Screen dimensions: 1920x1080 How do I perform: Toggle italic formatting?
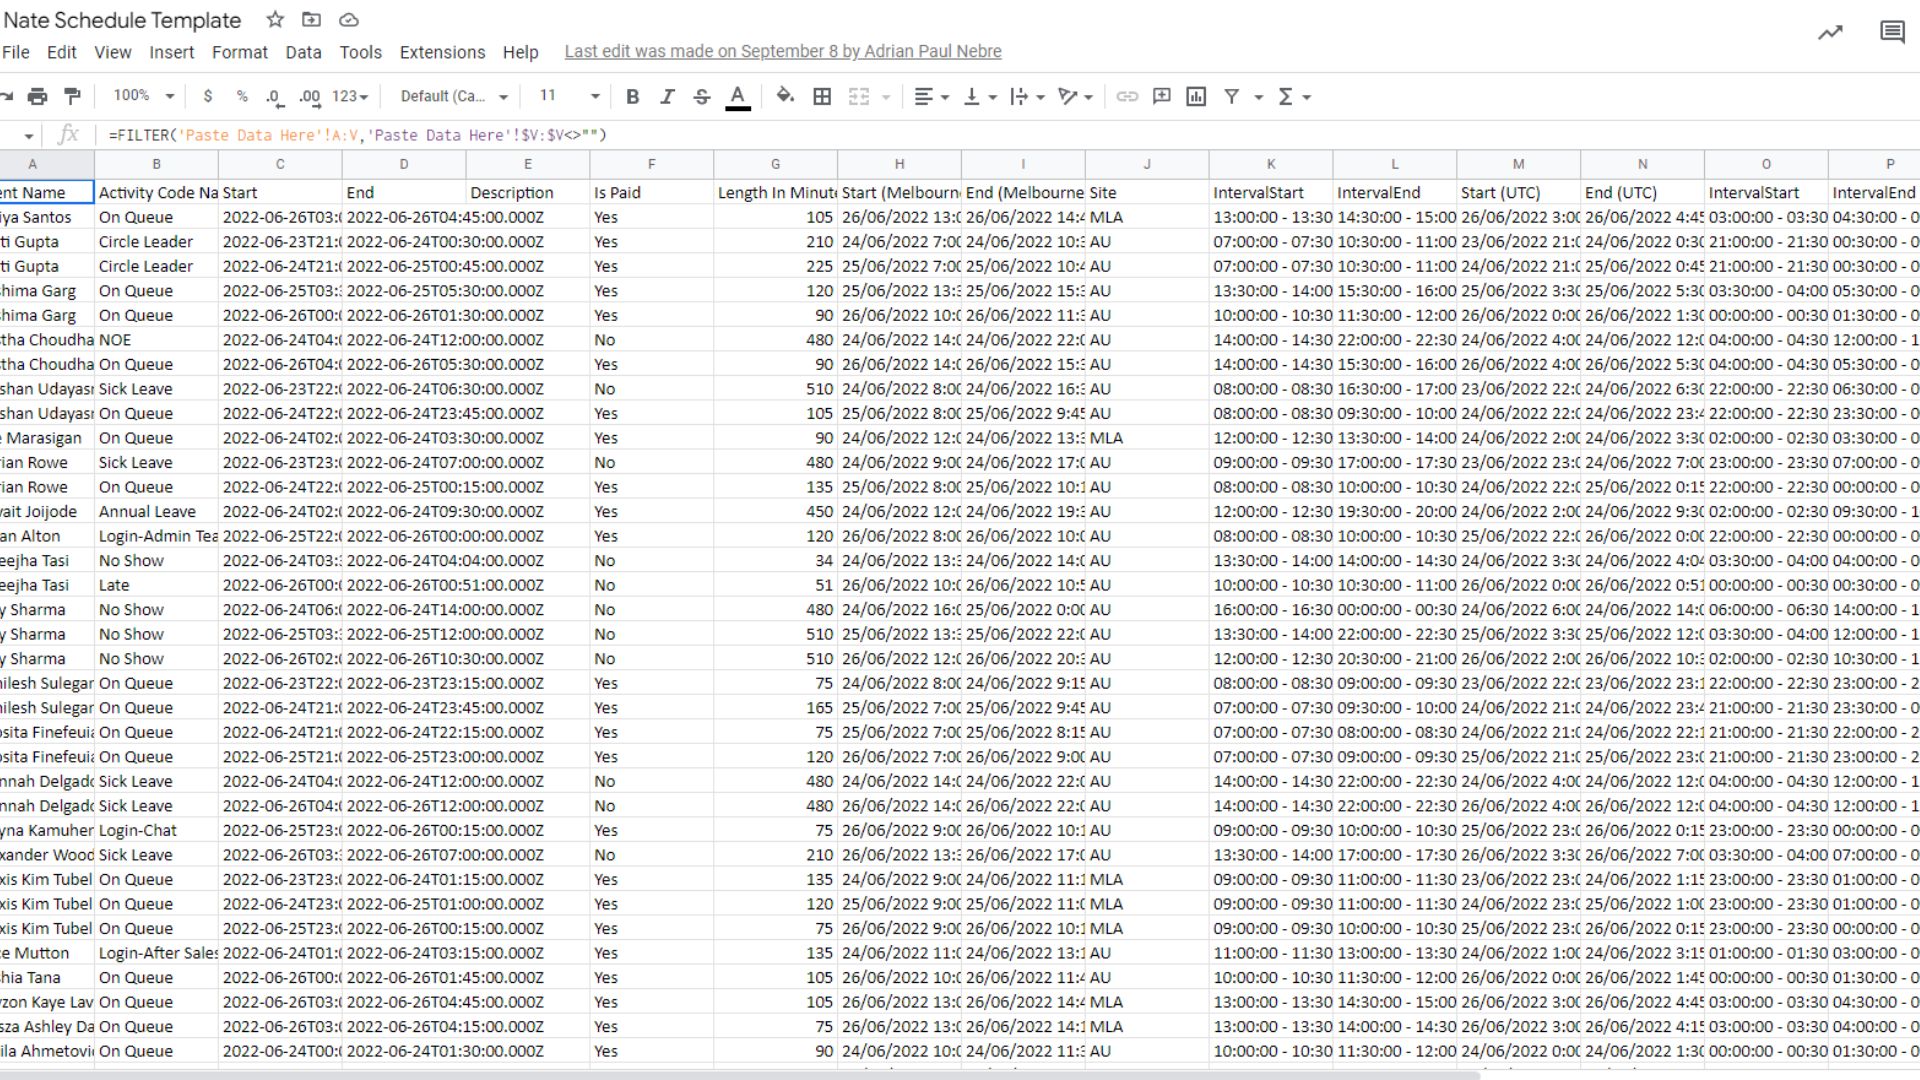[667, 96]
